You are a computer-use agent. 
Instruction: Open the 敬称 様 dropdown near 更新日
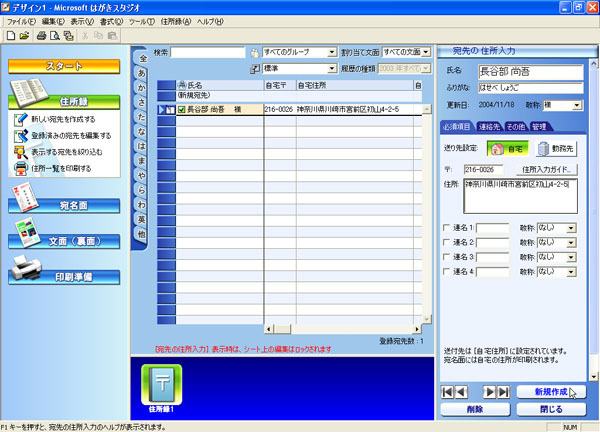577,105
